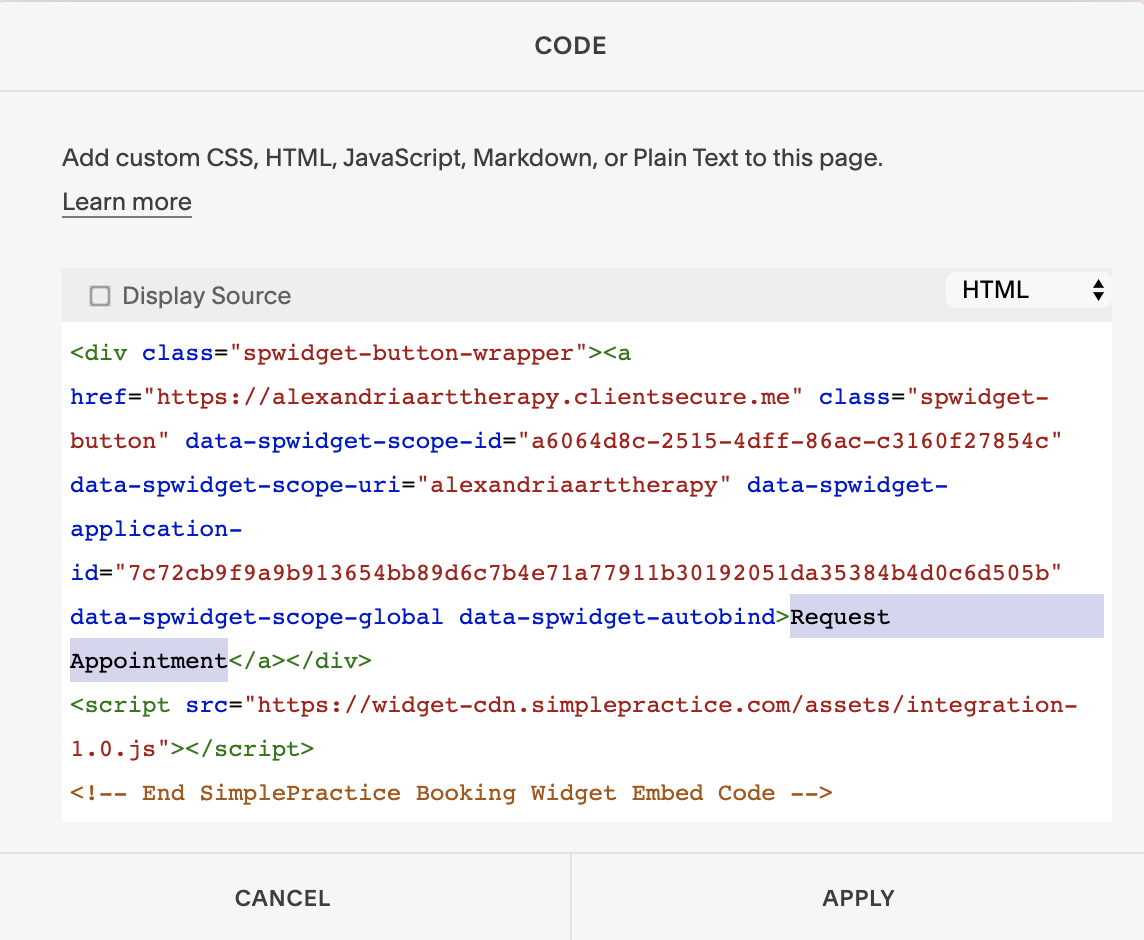Select the CODE dialog title
1144x940 pixels.
pyautogui.click(x=570, y=45)
